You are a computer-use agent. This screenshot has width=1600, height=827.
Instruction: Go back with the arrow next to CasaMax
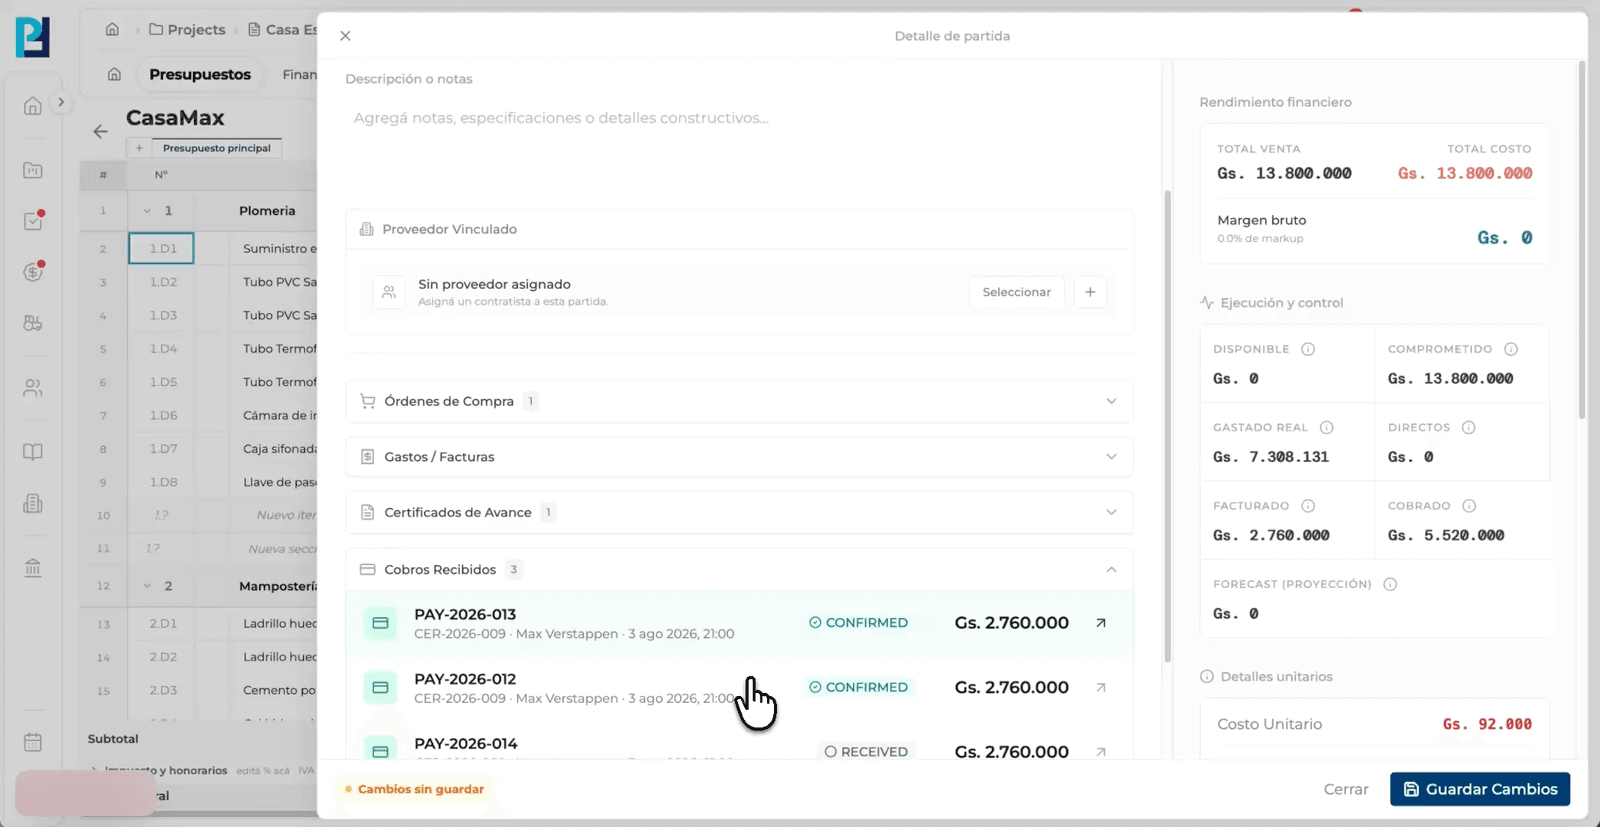(100, 131)
